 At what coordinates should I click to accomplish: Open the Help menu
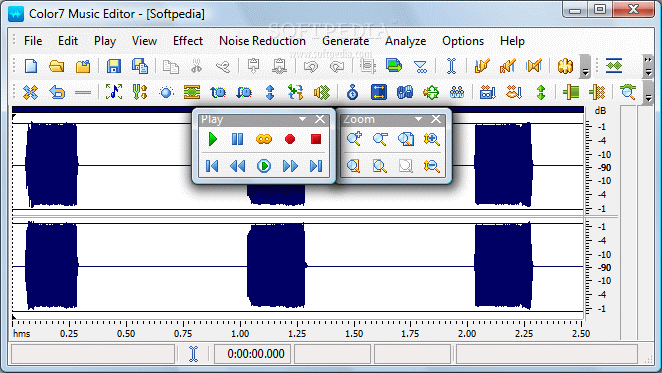pos(512,41)
